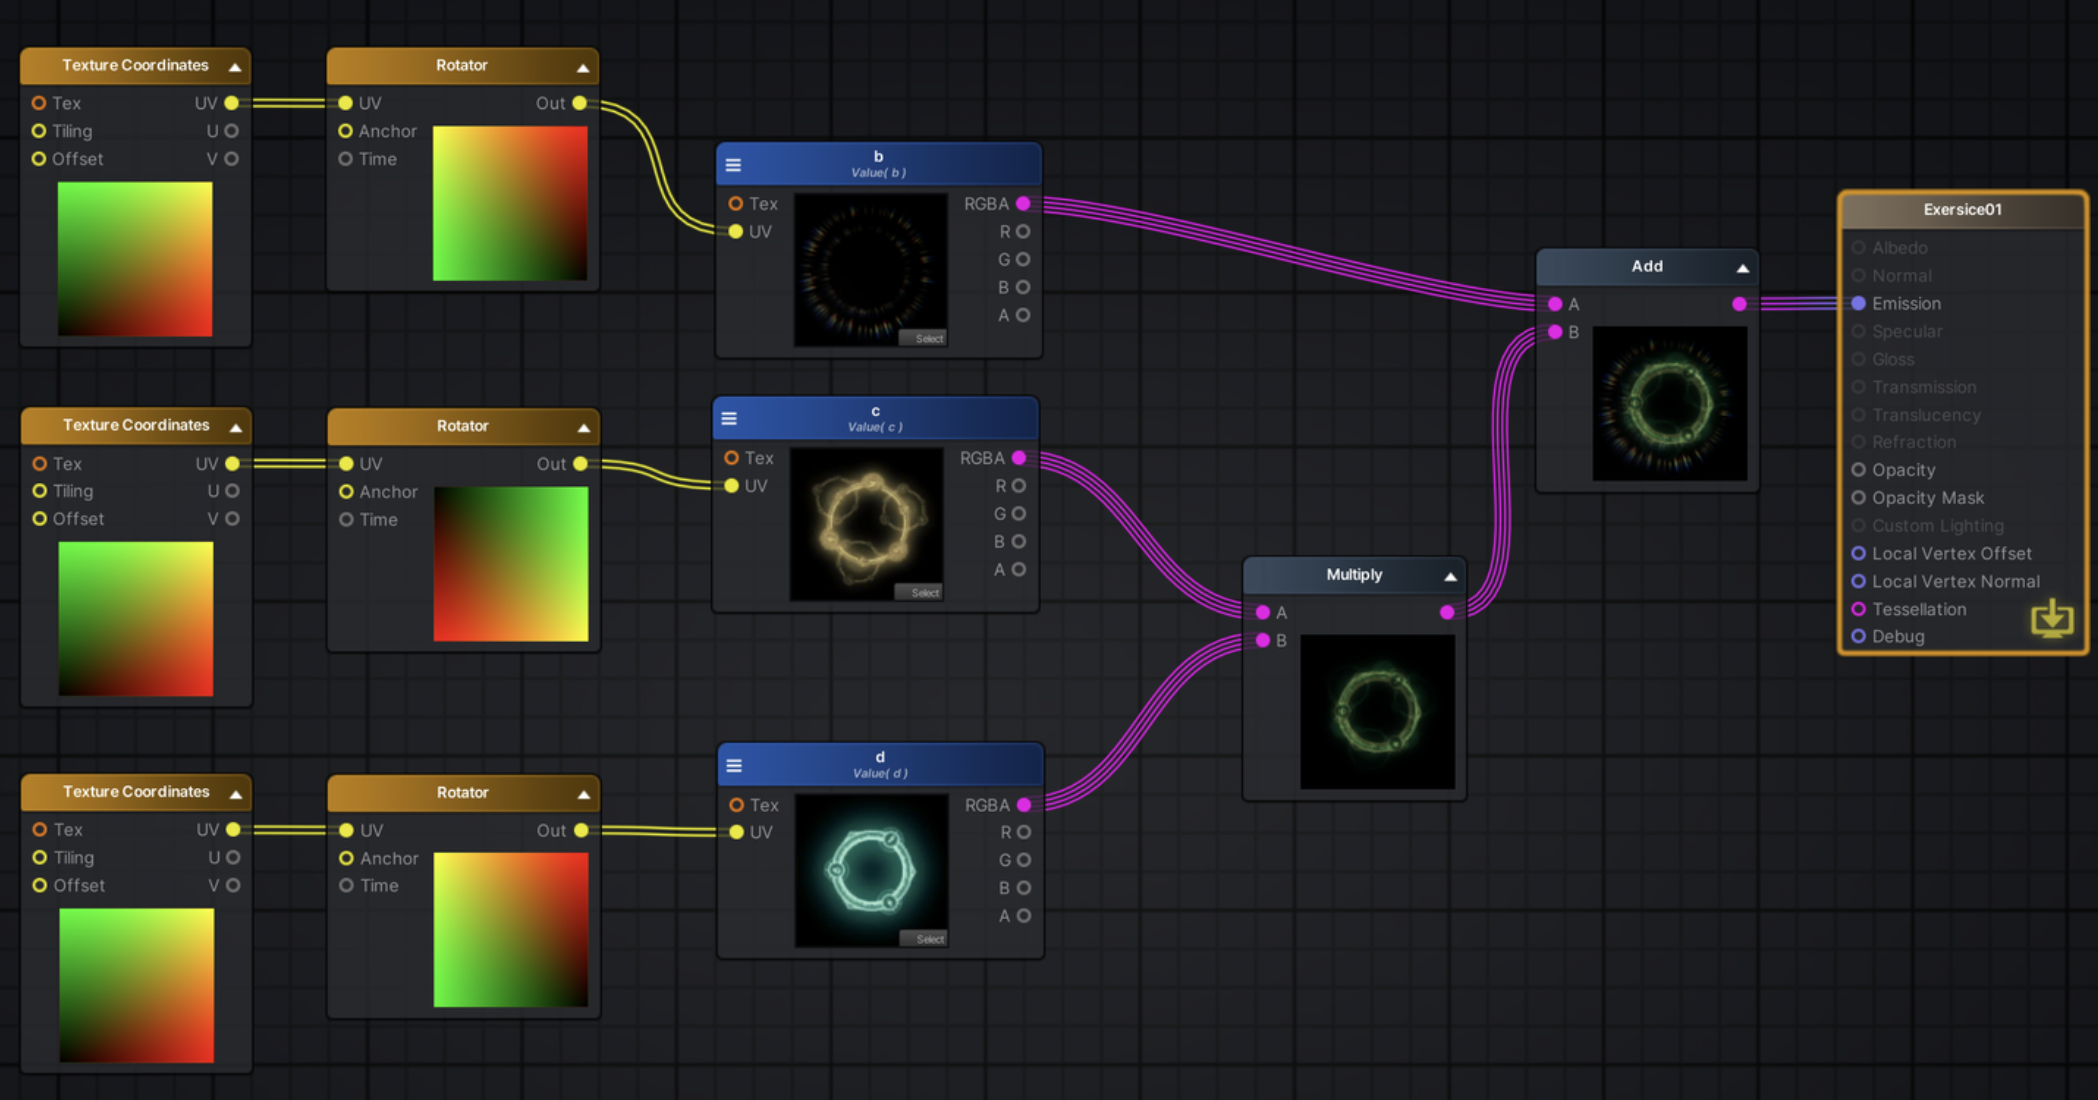Collapse the Add node preview

coord(1742,268)
